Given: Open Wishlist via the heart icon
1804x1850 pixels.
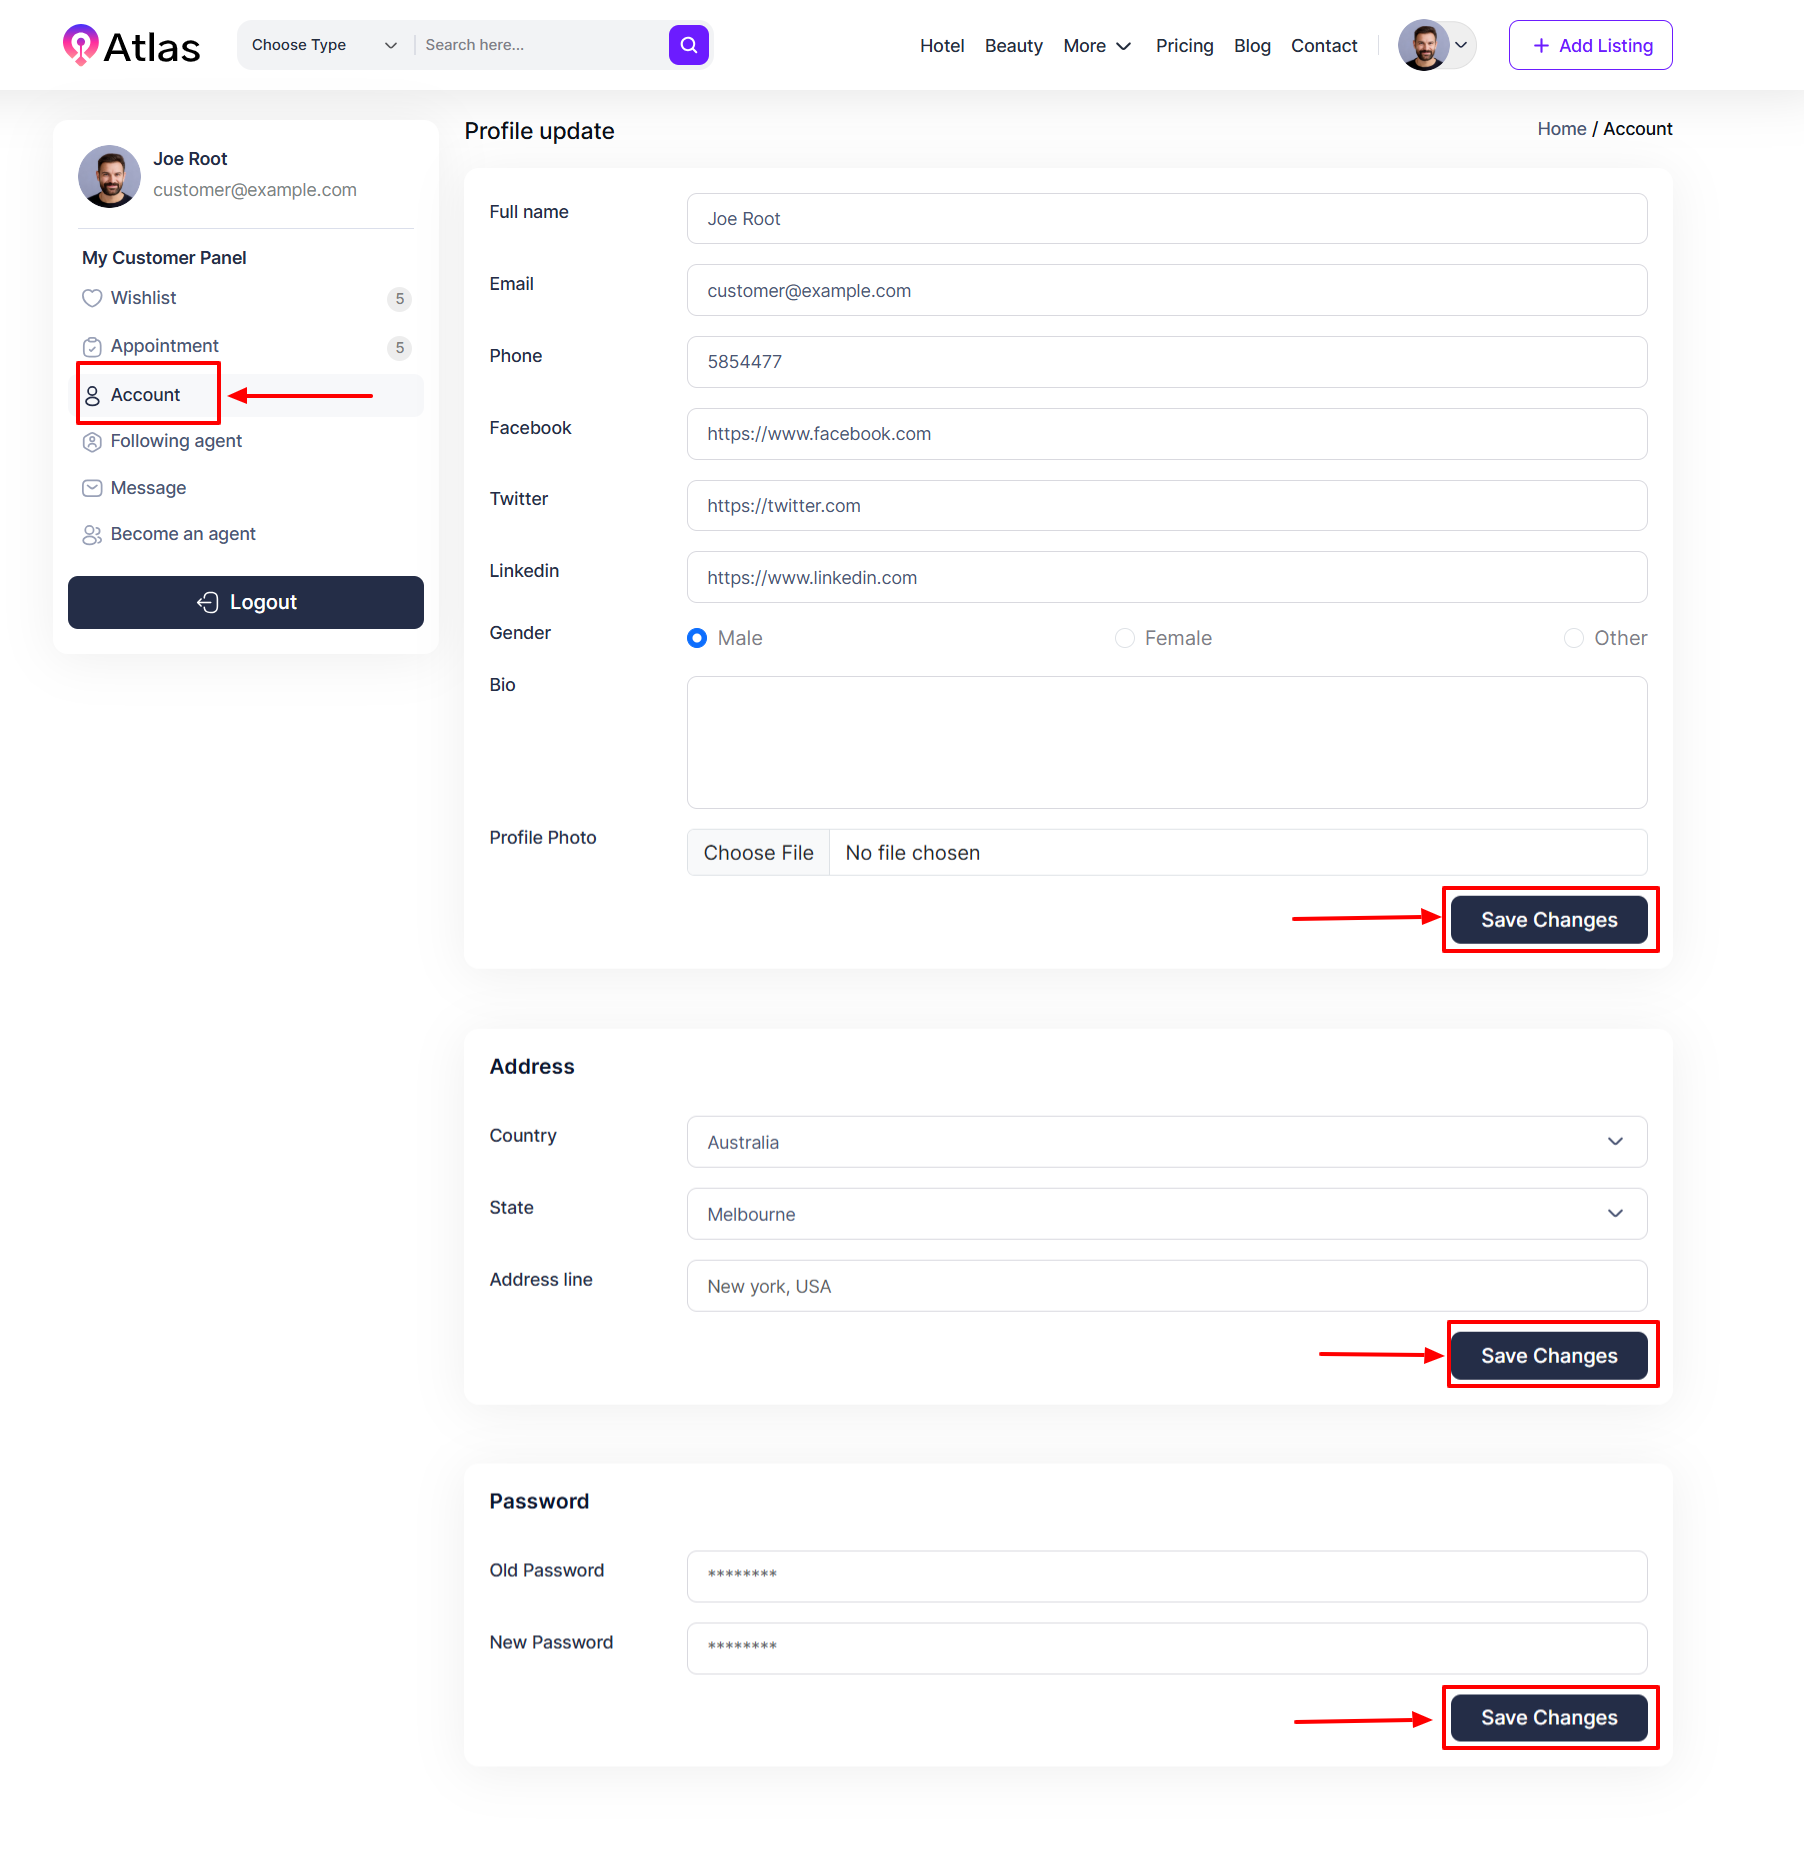Looking at the screenshot, I should tap(92, 298).
